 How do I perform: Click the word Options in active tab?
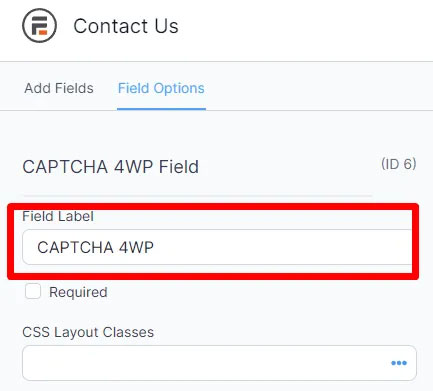click(179, 89)
